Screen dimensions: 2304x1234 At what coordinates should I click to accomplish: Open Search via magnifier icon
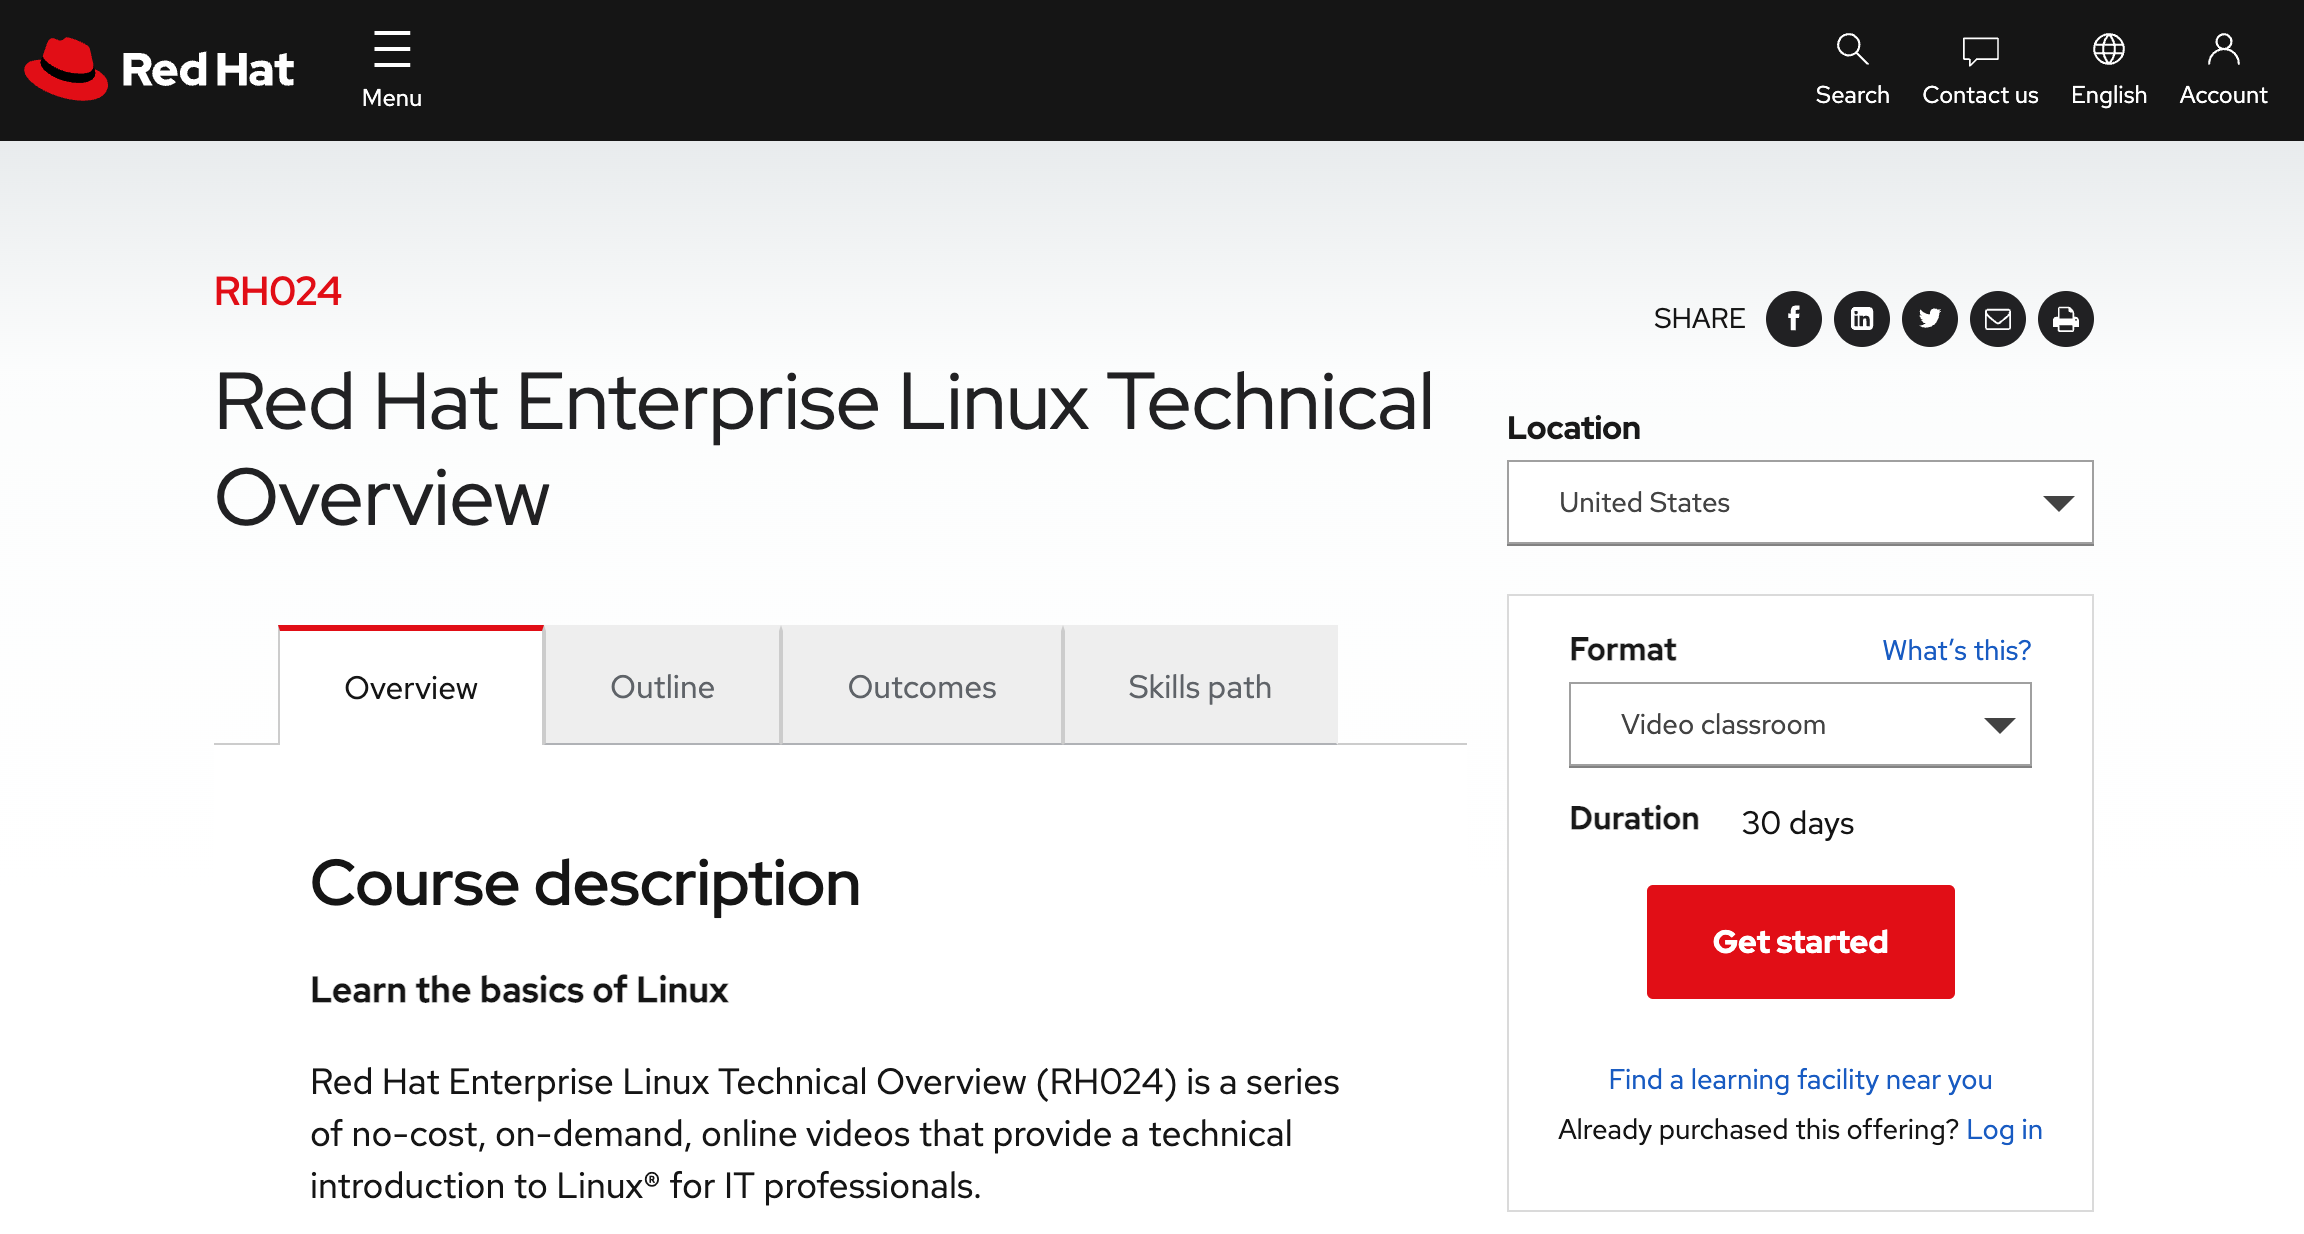(x=1852, y=69)
